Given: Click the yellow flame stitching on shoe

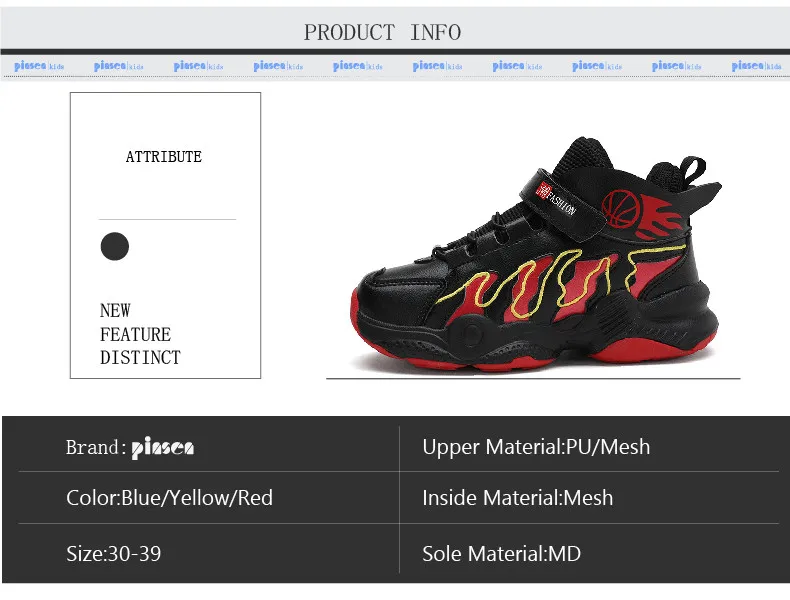Looking at the screenshot, I should (x=560, y=281).
